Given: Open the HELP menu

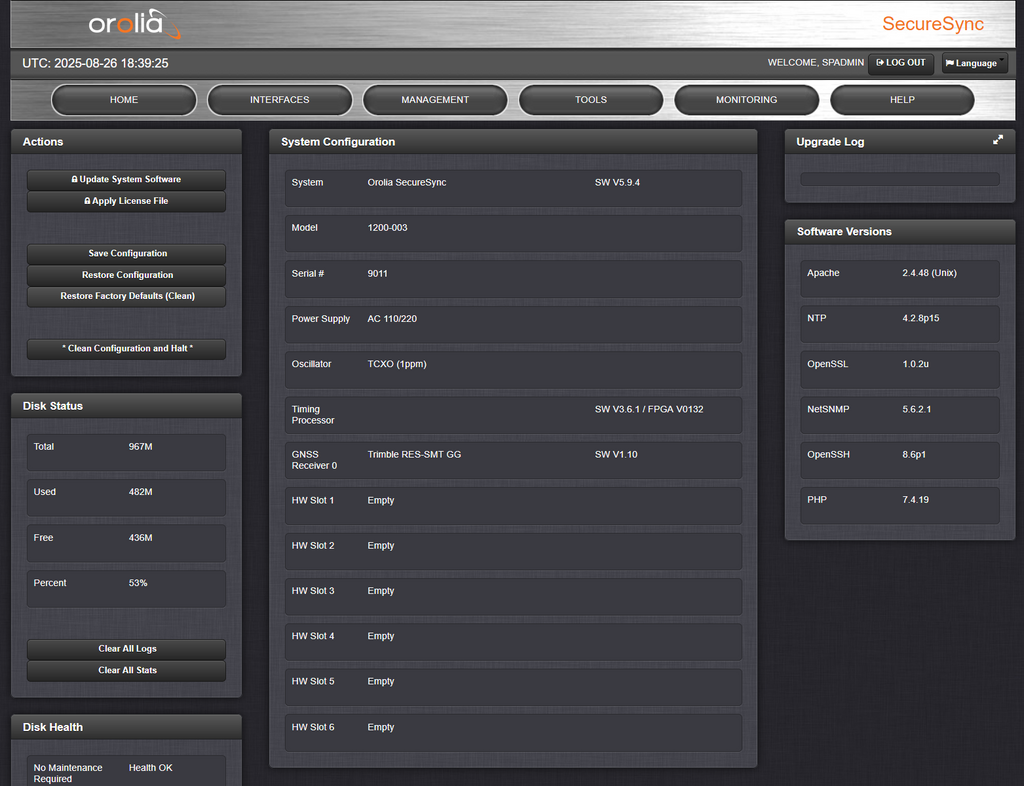Looking at the screenshot, I should pyautogui.click(x=902, y=100).
